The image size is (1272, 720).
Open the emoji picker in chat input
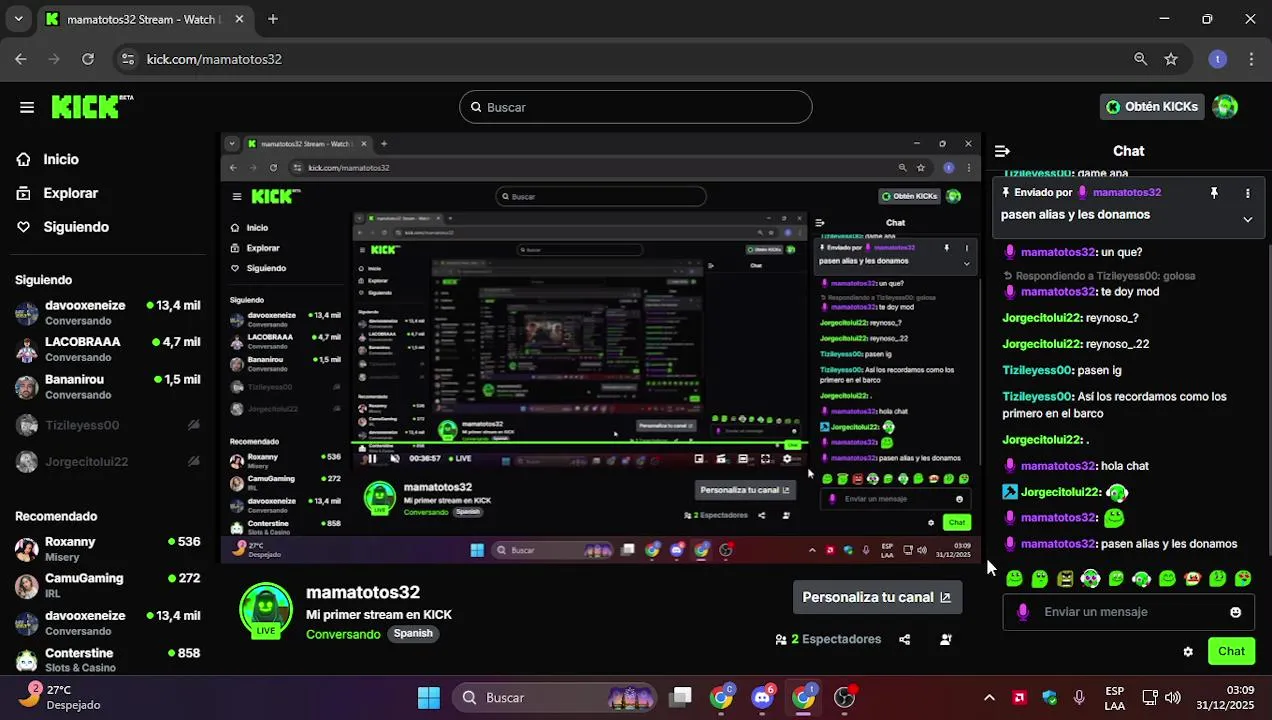(x=1236, y=612)
